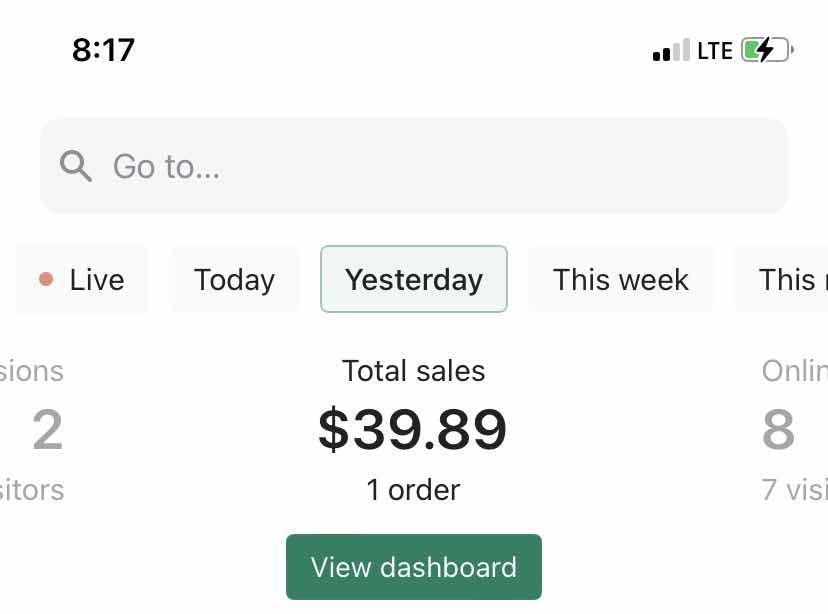Image resolution: width=828 pixels, height=614 pixels.
Task: Tap the $39.89 sales amount
Action: (413, 429)
